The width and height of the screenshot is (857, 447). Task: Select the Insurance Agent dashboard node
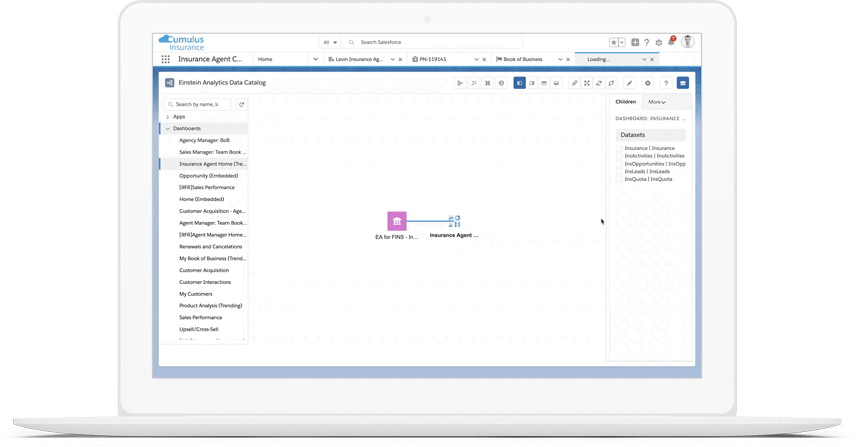(x=454, y=221)
